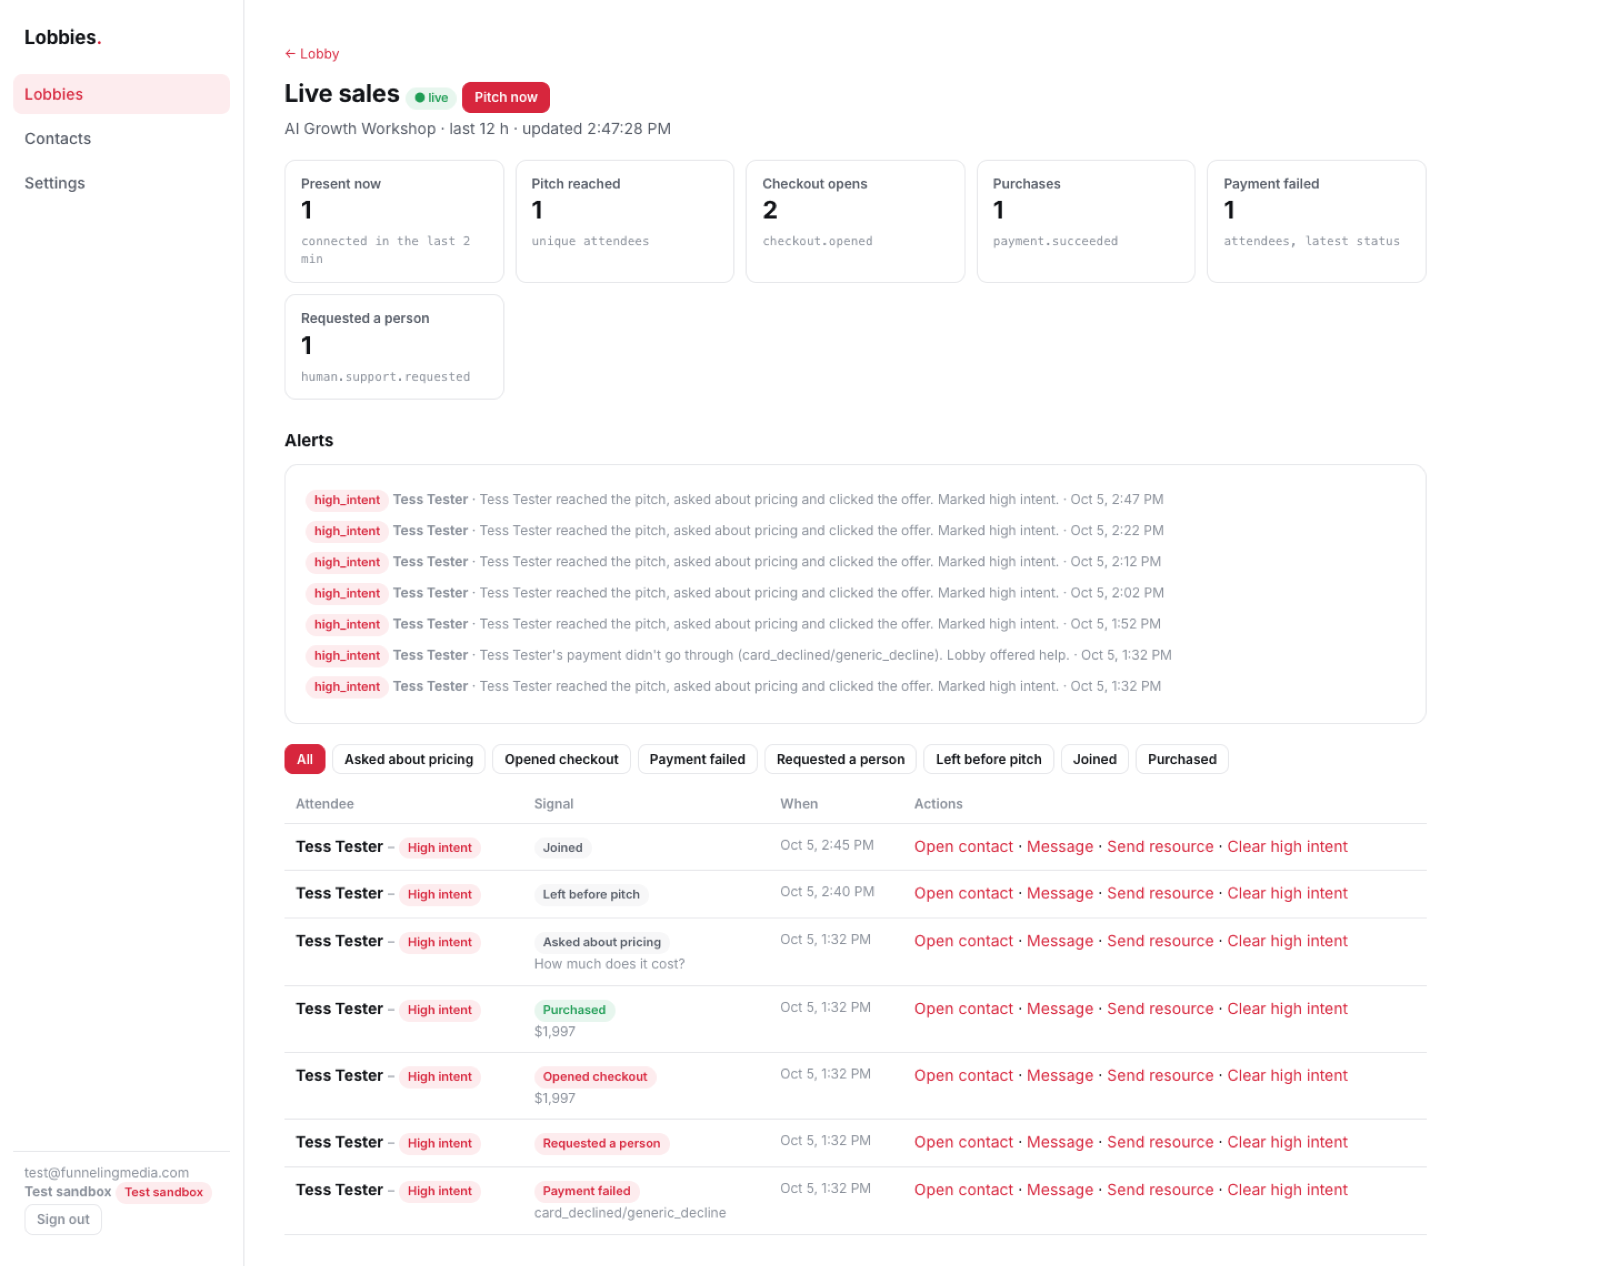Click the Oct 5, 2:47 PM alert
Screen dimensions: 1600x1266
(734, 499)
